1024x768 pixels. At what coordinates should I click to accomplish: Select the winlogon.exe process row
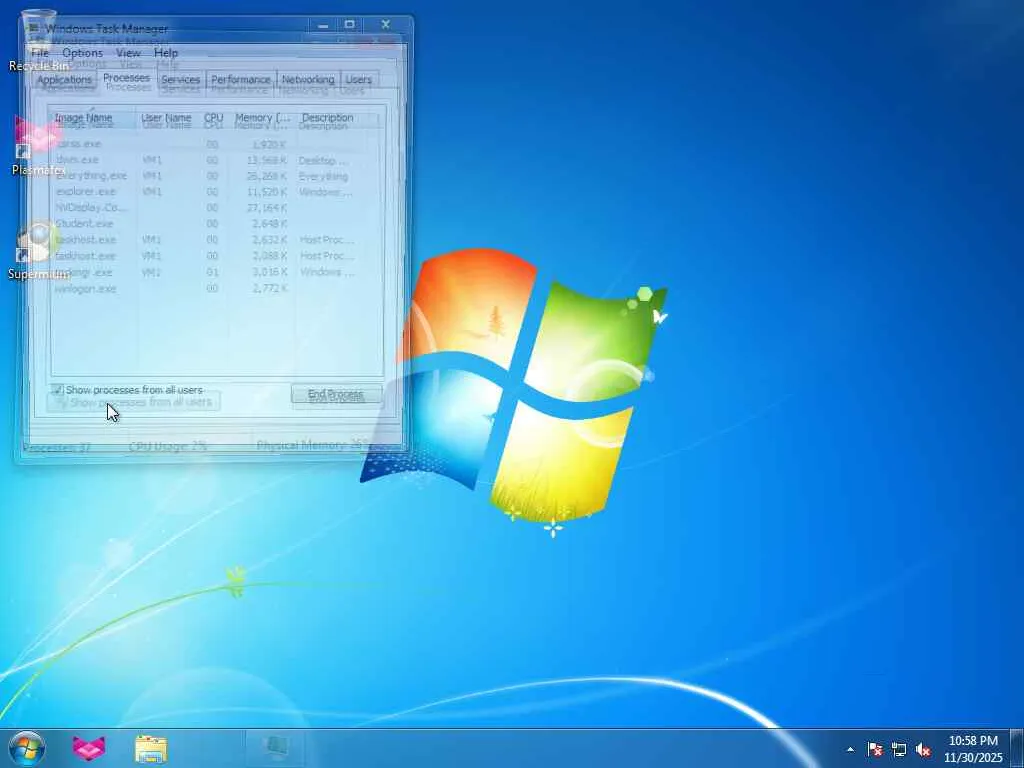[x=217, y=289]
